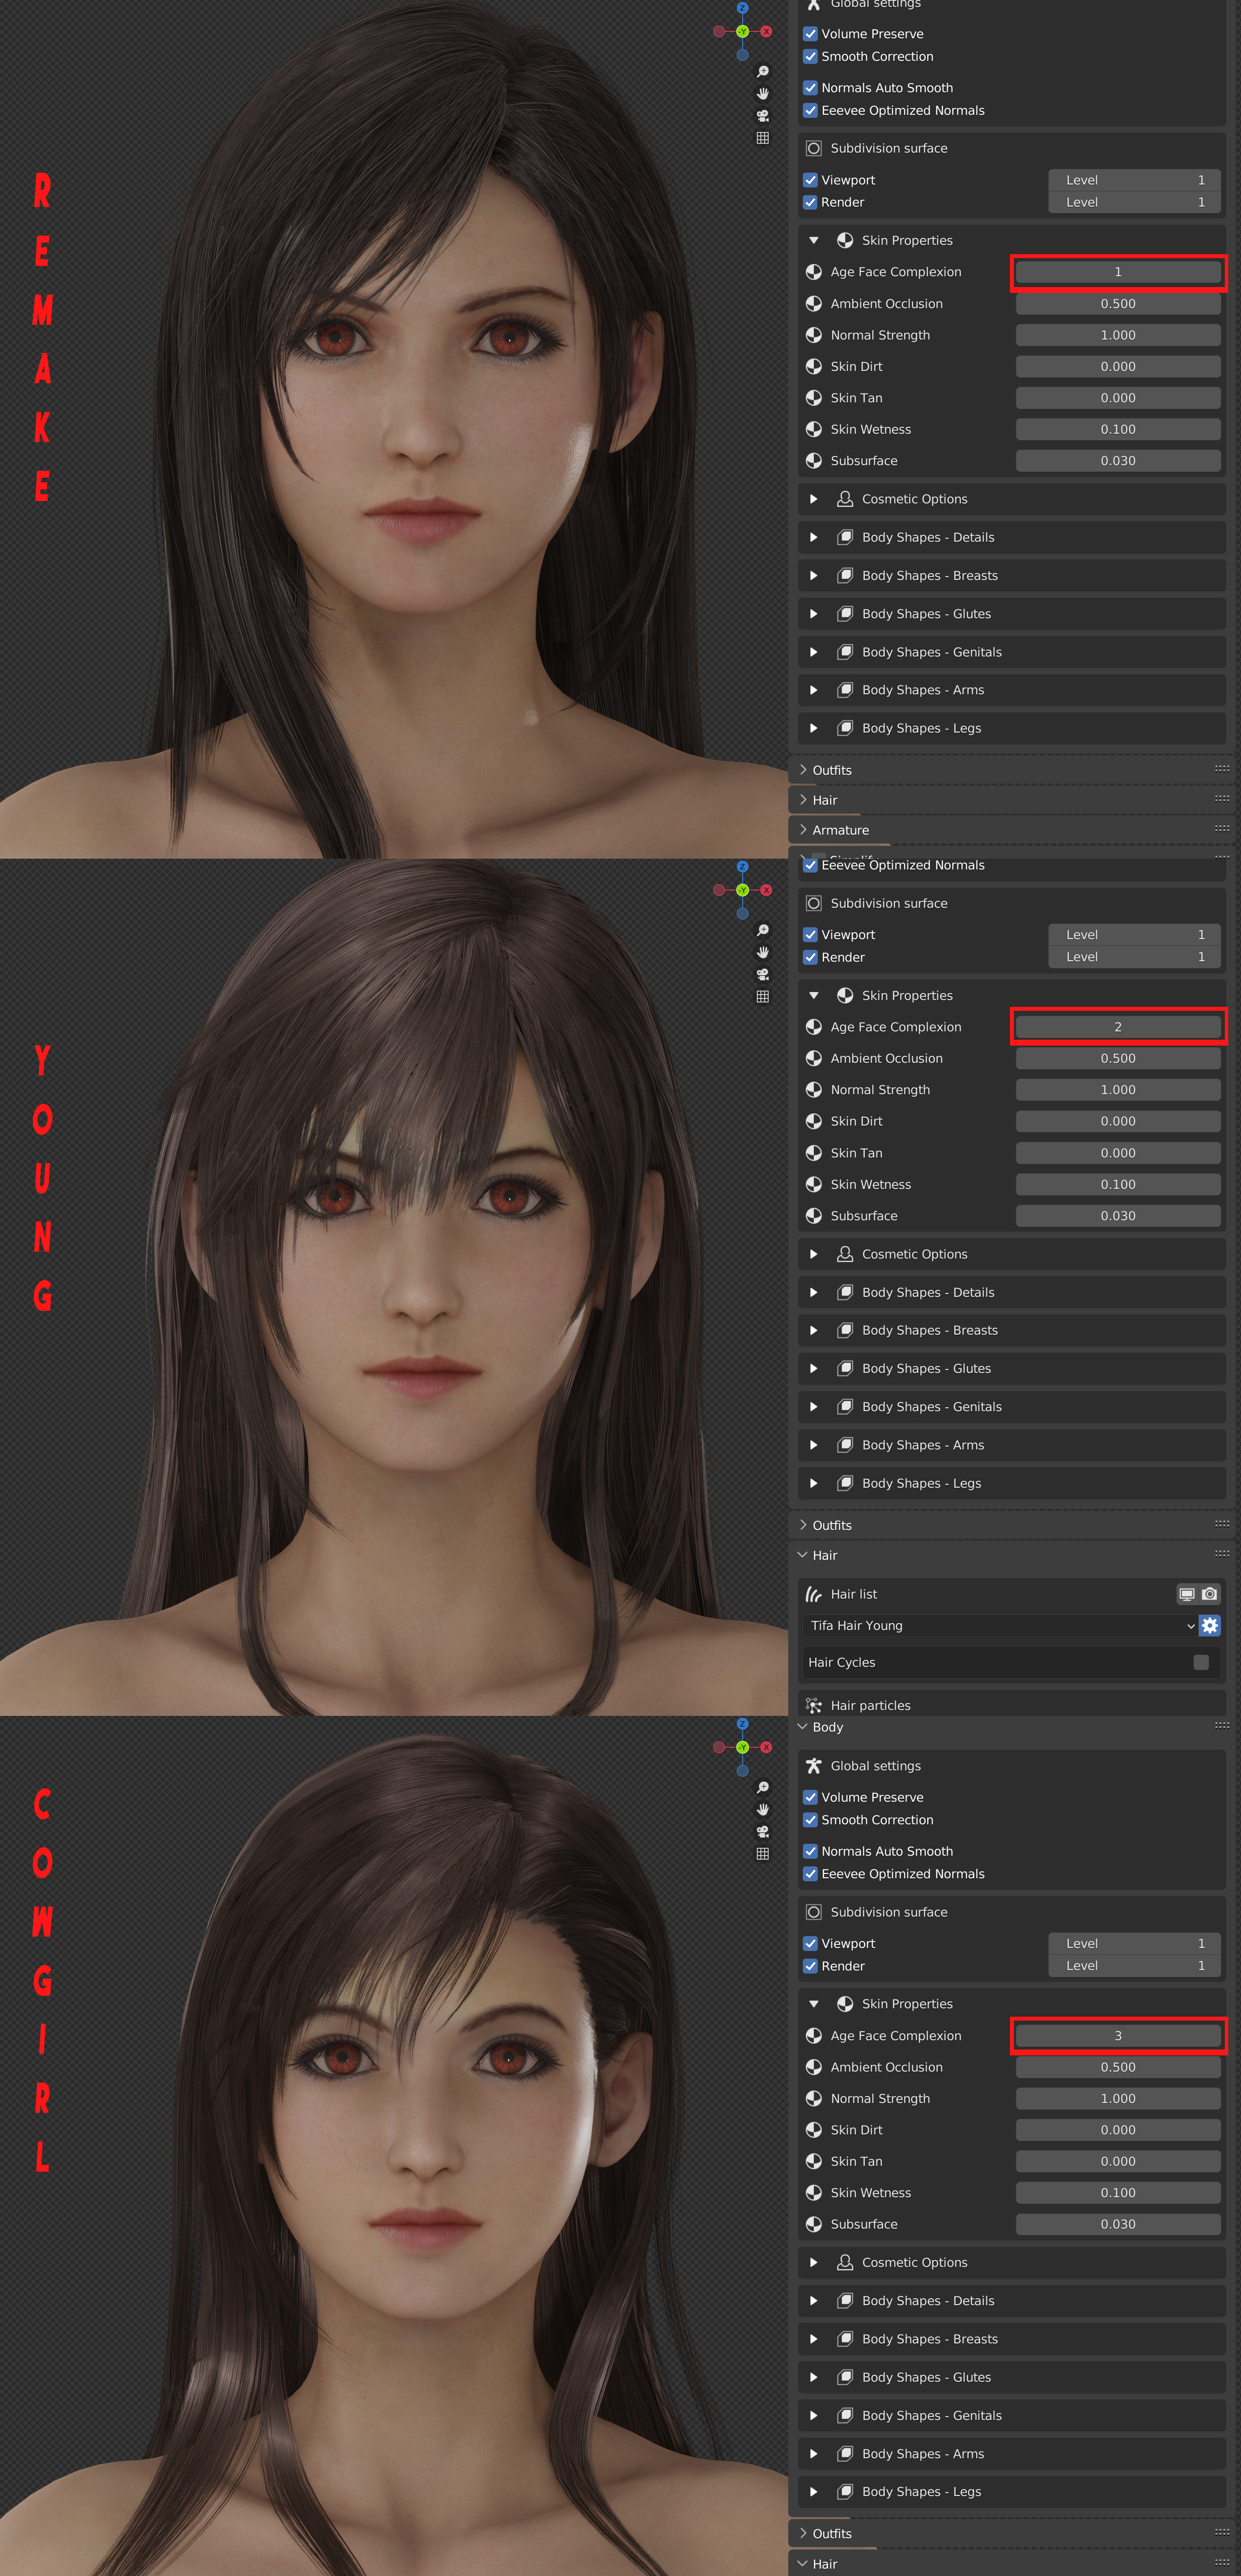The width and height of the screenshot is (1241, 2576).
Task: Click Age Face Complexion field showing 3
Action: tap(1118, 2035)
